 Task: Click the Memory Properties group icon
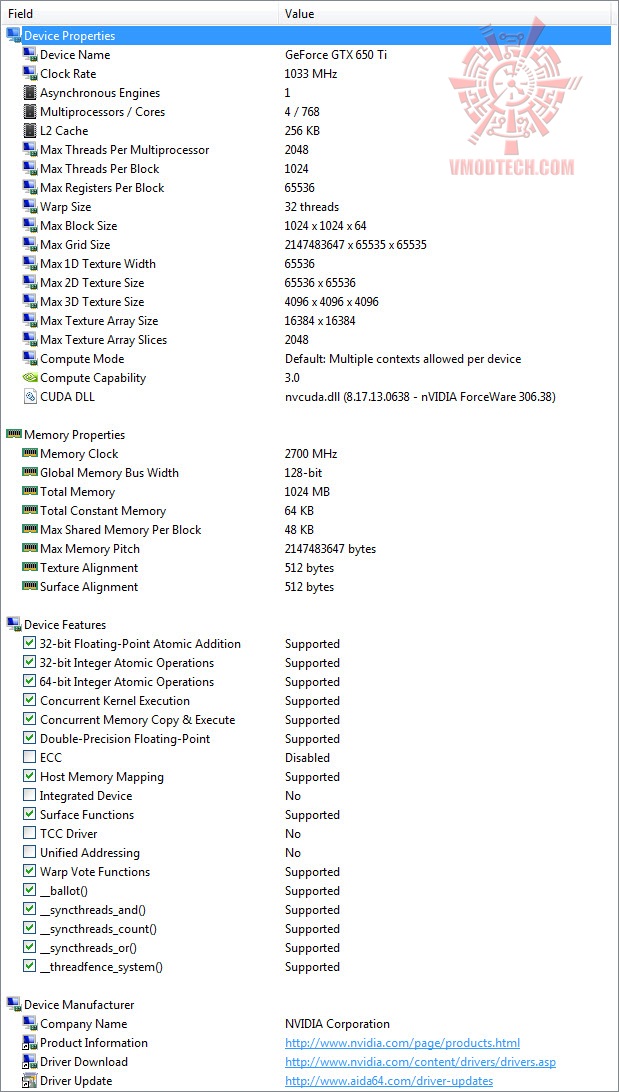click(13, 434)
